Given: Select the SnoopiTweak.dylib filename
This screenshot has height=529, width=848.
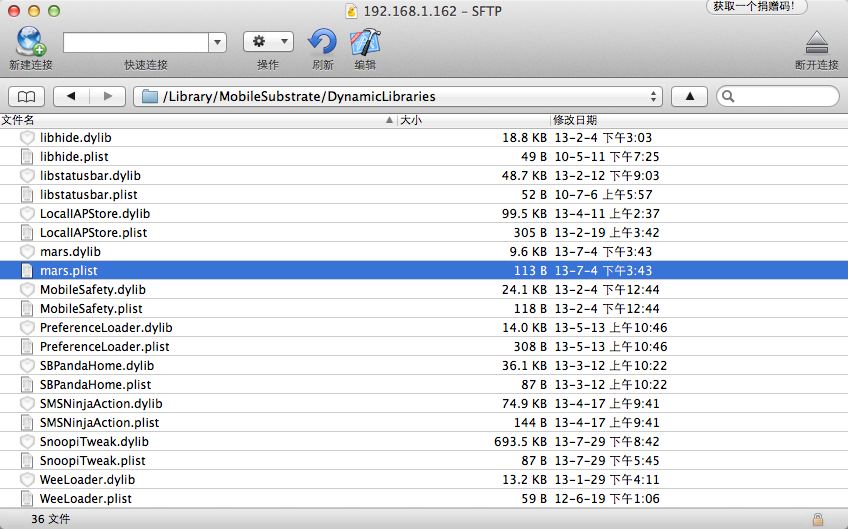Looking at the screenshot, I should point(94,441).
